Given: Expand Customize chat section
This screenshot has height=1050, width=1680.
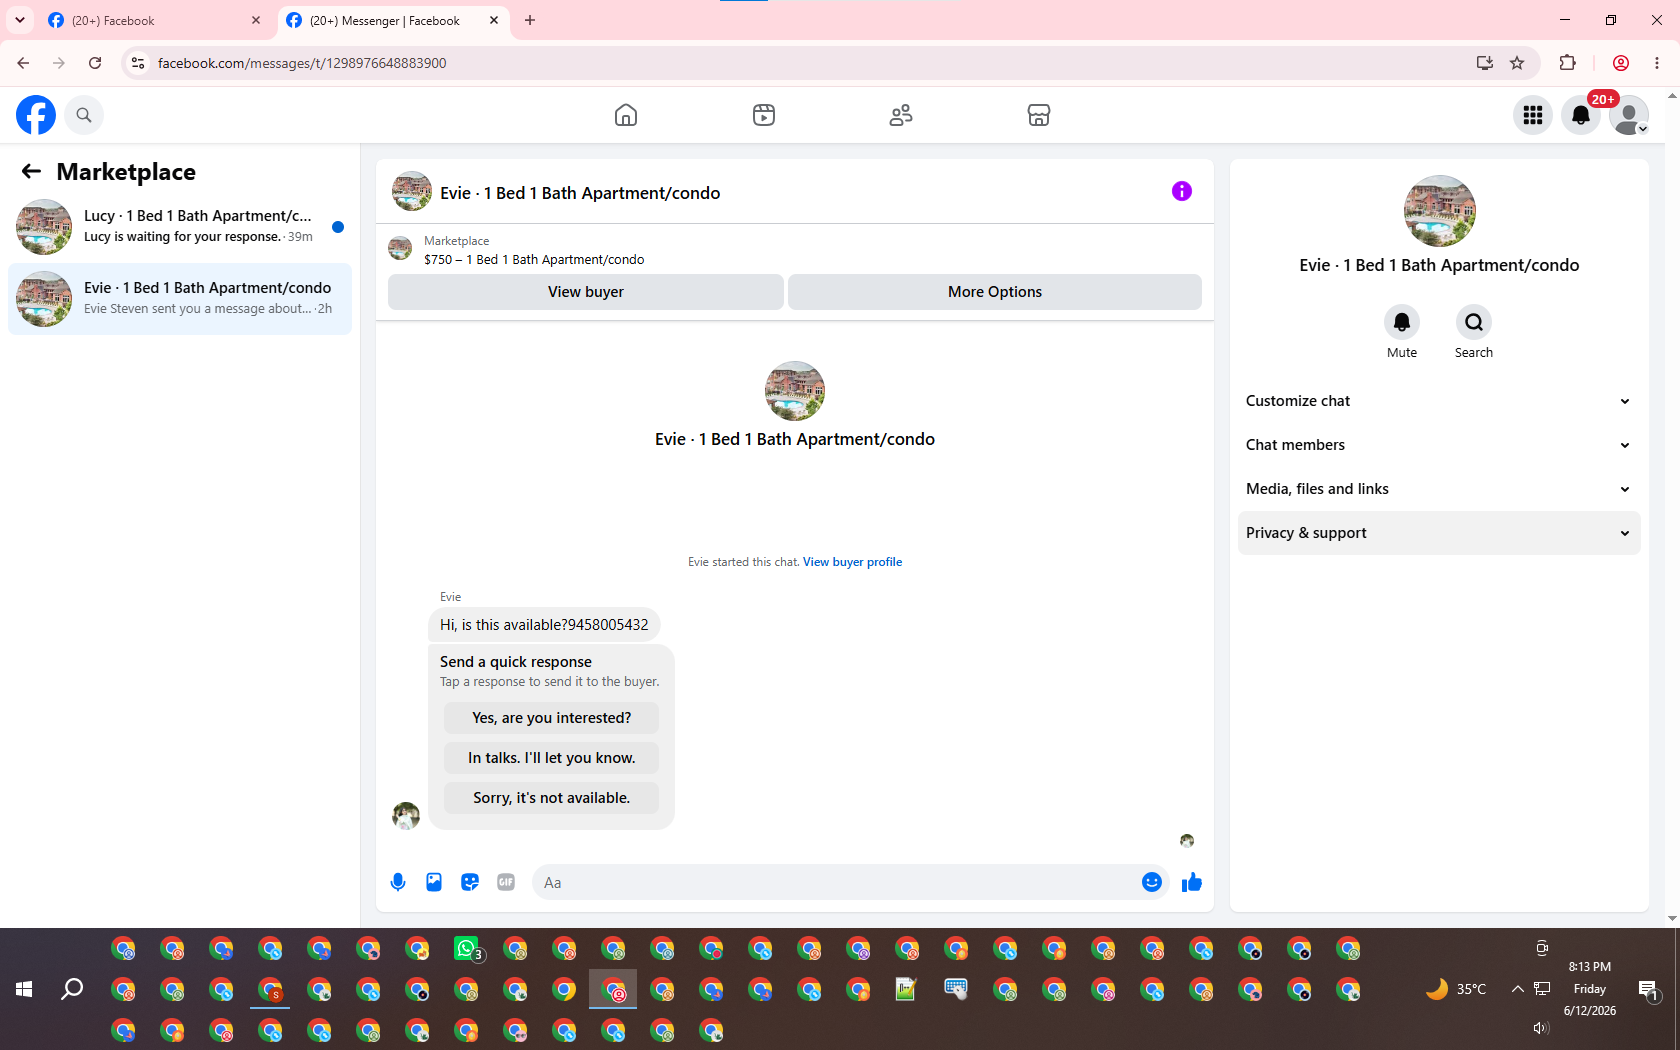Looking at the screenshot, I should pyautogui.click(x=1439, y=401).
